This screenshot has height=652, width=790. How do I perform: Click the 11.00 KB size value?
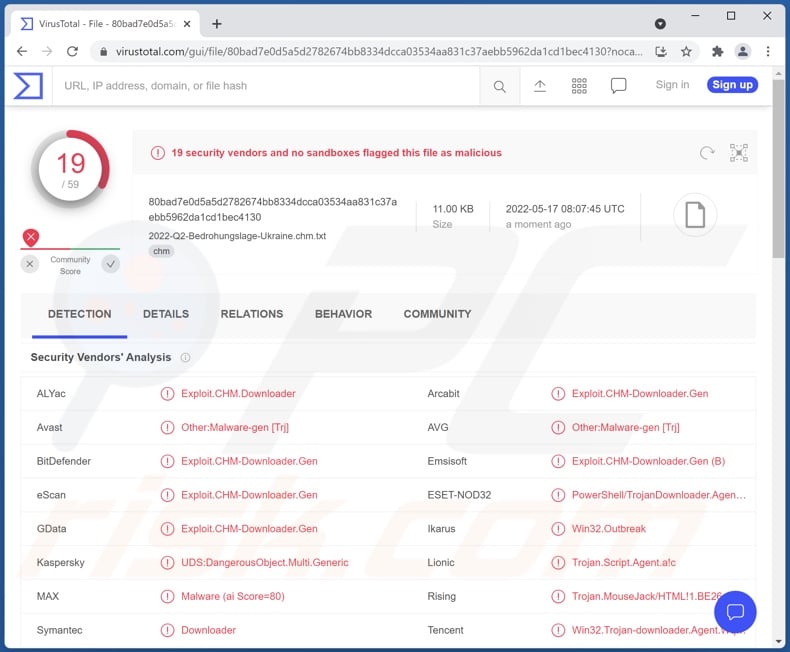tap(453, 209)
